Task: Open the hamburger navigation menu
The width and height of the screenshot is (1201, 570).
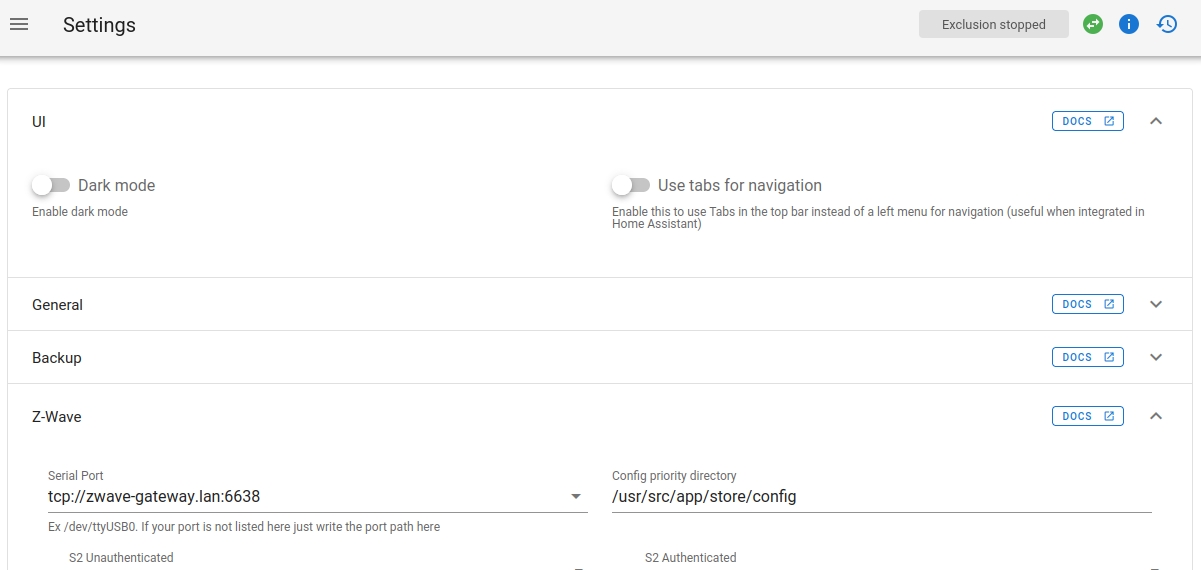Action: (19, 24)
